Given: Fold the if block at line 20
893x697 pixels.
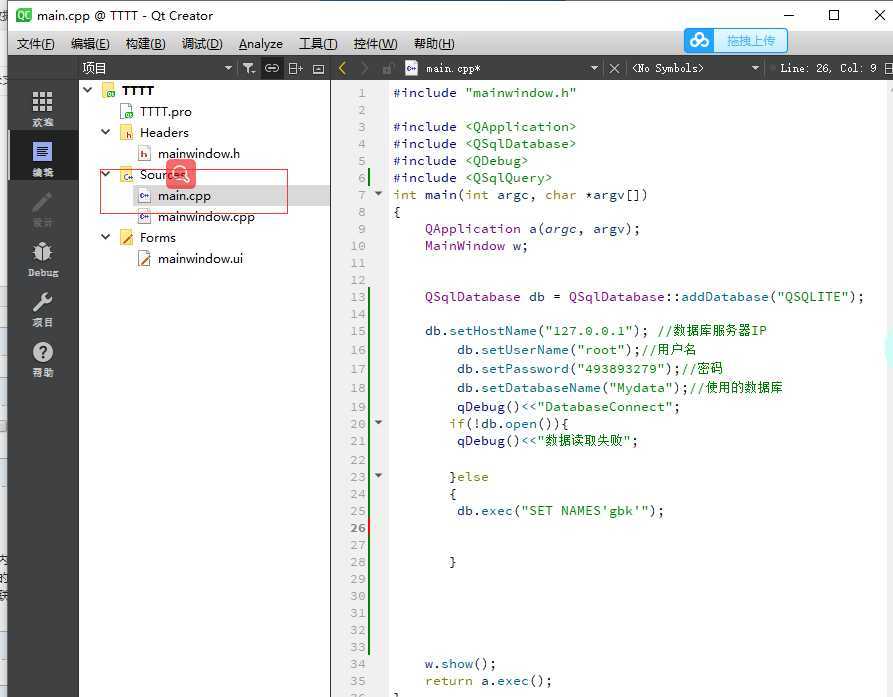Looking at the screenshot, I should pos(378,422).
